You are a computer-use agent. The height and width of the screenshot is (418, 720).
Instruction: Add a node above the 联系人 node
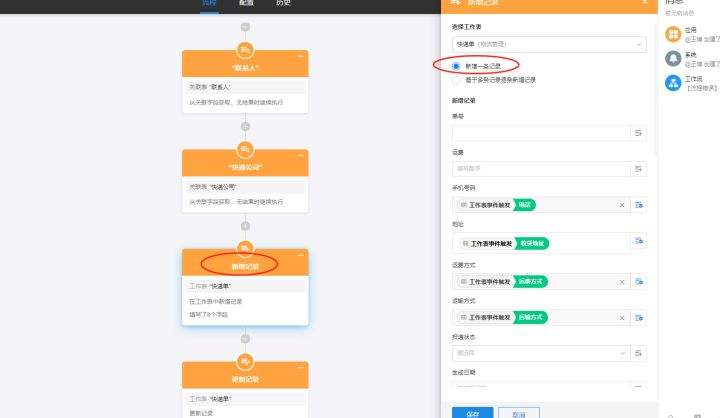point(245,27)
